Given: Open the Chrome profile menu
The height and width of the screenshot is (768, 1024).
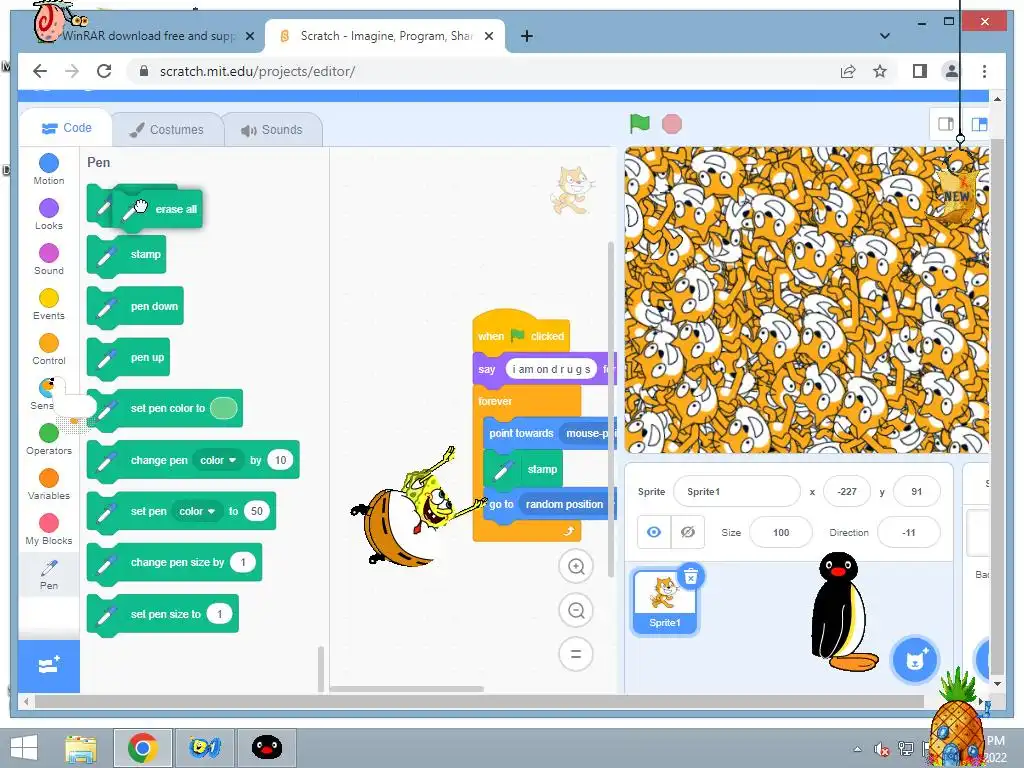Looking at the screenshot, I should [x=952, y=71].
